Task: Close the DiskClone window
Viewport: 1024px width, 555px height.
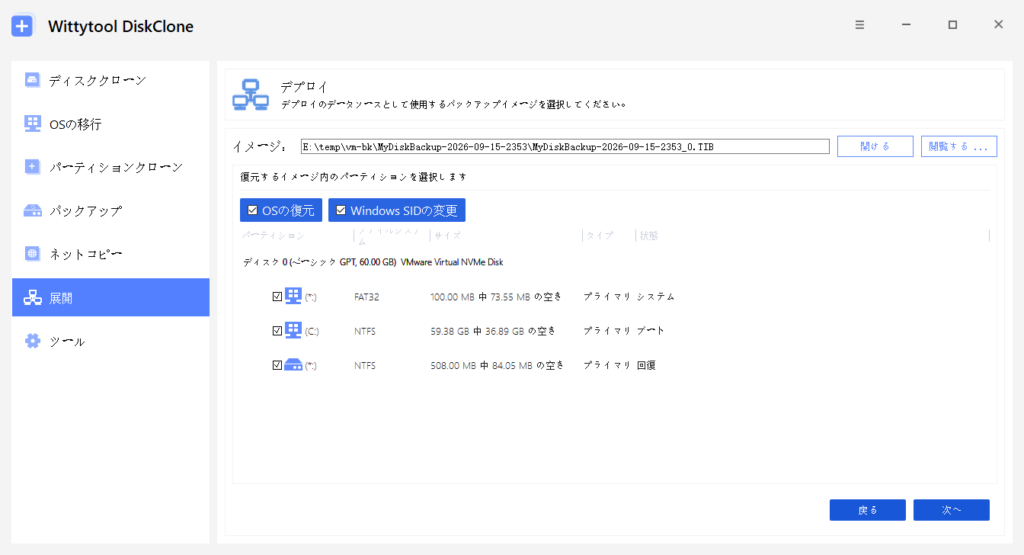Action: pyautogui.click(x=999, y=25)
